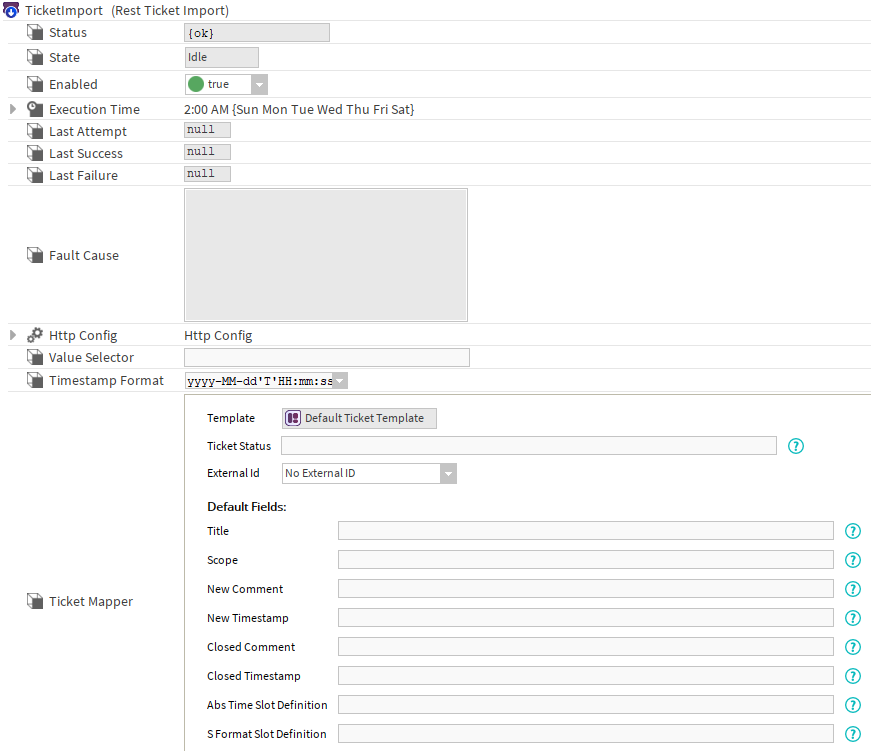Click the Last Failure property icon
Image resolution: width=871 pixels, height=751 pixels.
35,176
